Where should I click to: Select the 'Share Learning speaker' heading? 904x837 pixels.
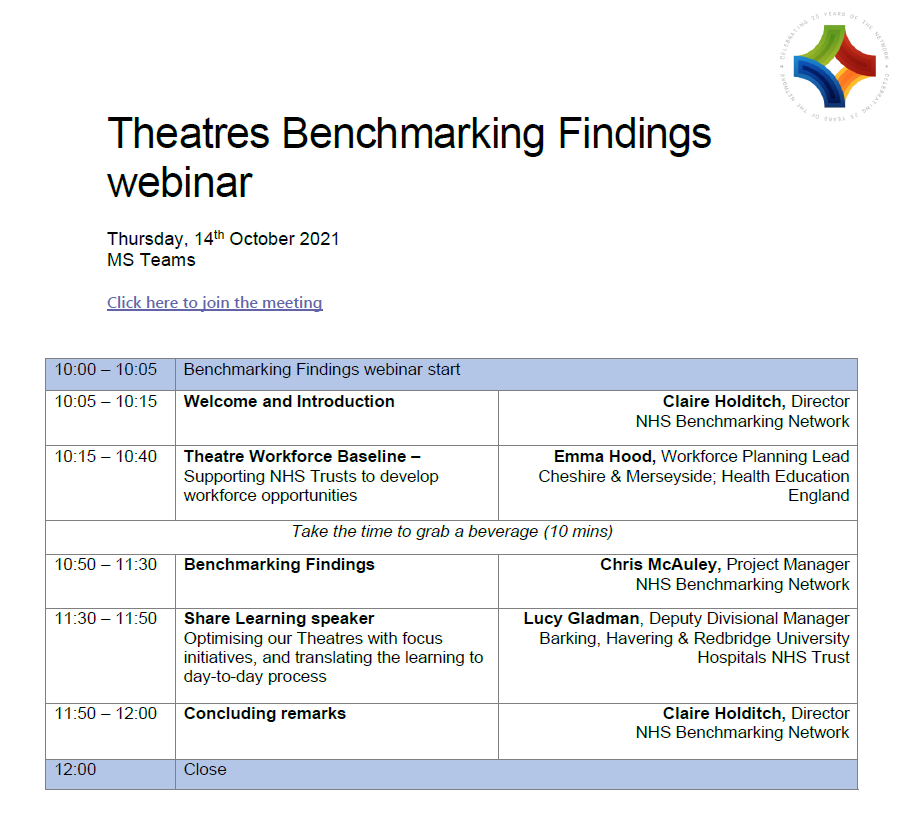point(279,619)
